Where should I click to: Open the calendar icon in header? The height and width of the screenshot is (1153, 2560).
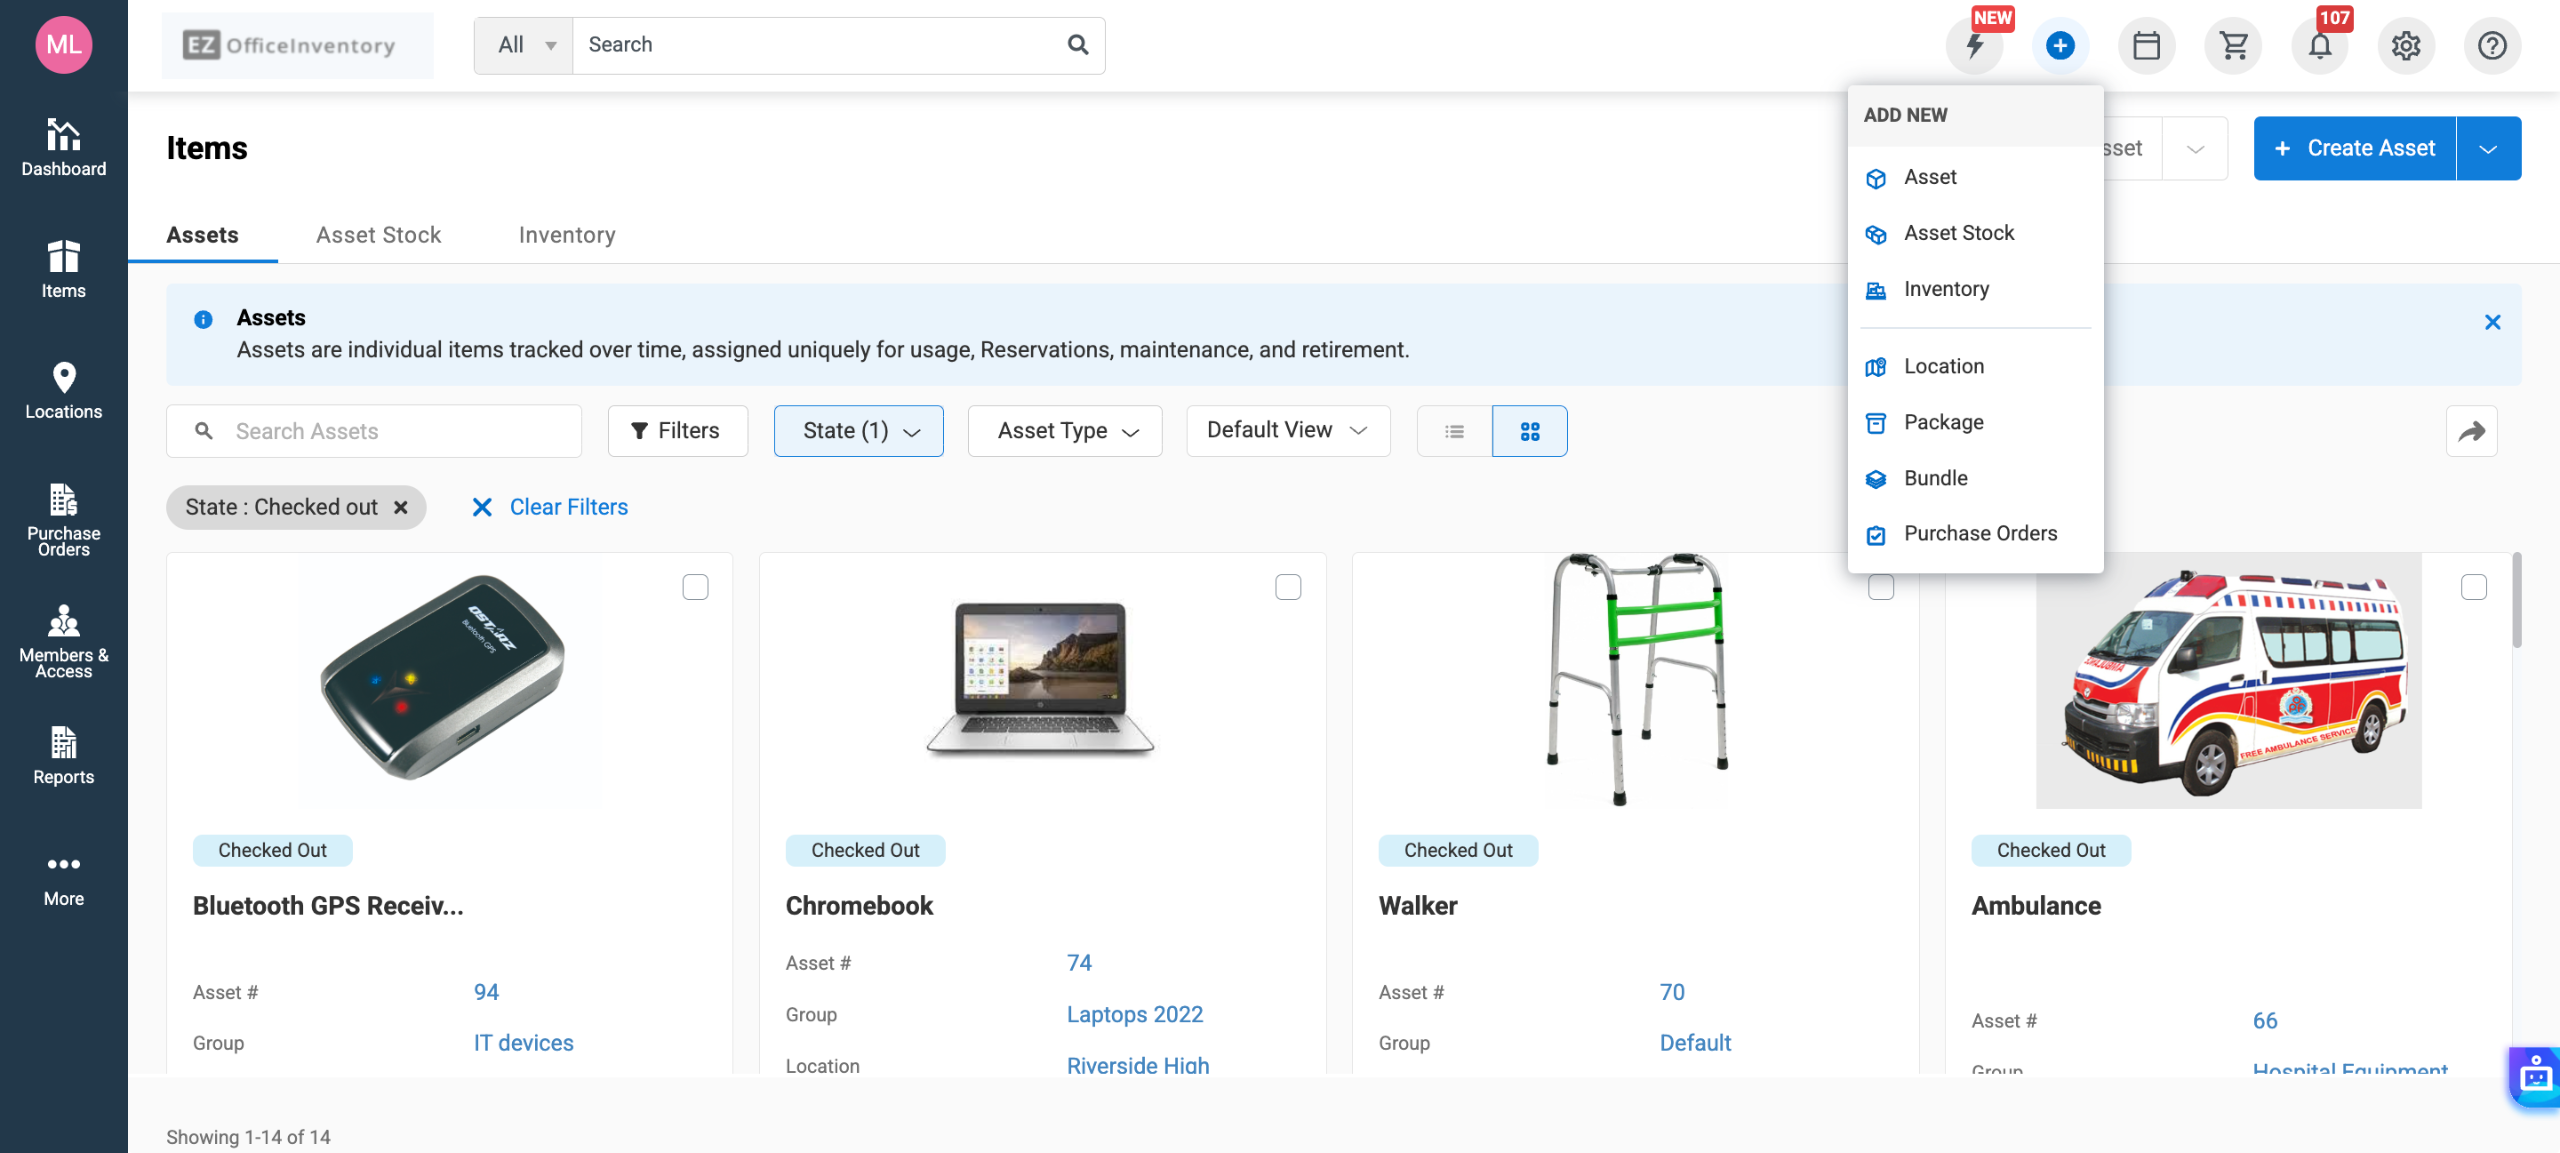point(2146,46)
